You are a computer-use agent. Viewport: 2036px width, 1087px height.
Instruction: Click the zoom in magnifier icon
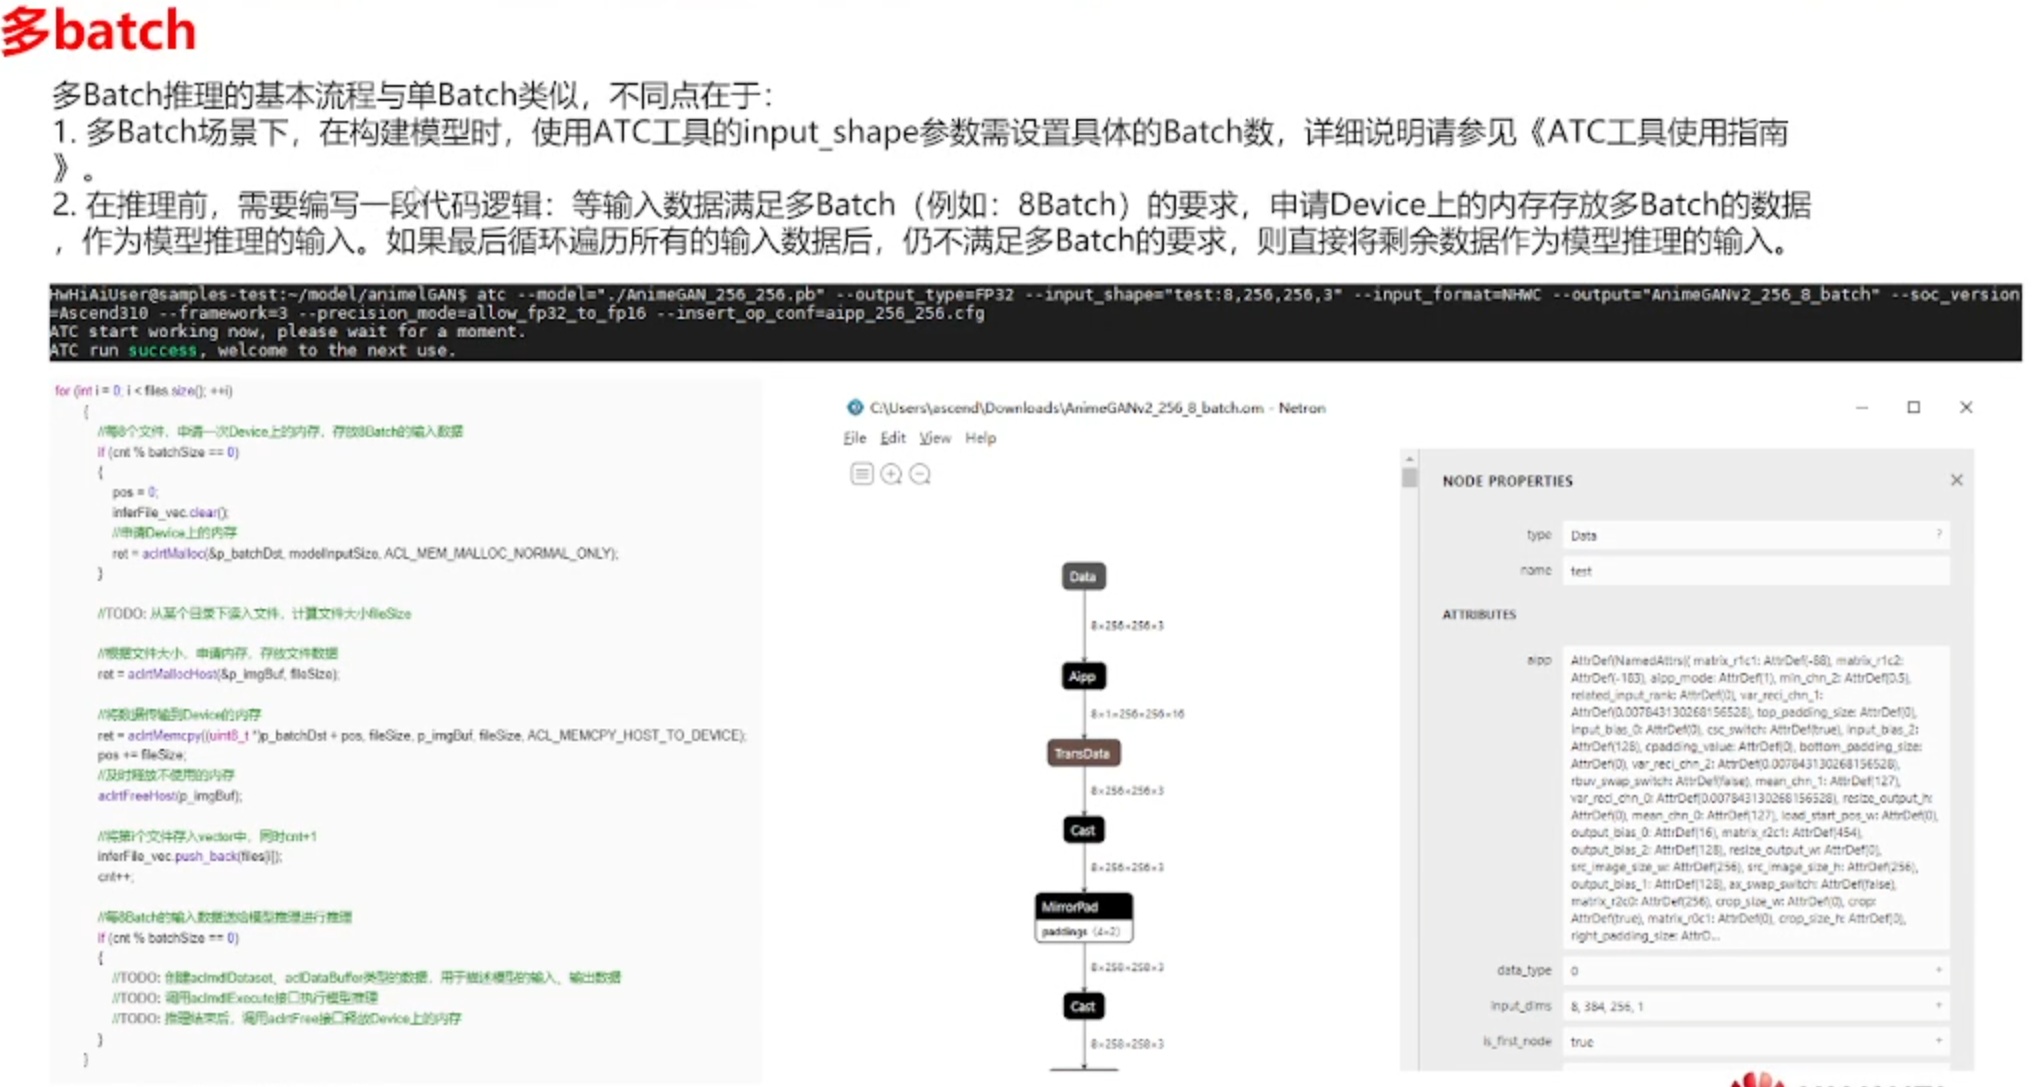(x=891, y=474)
